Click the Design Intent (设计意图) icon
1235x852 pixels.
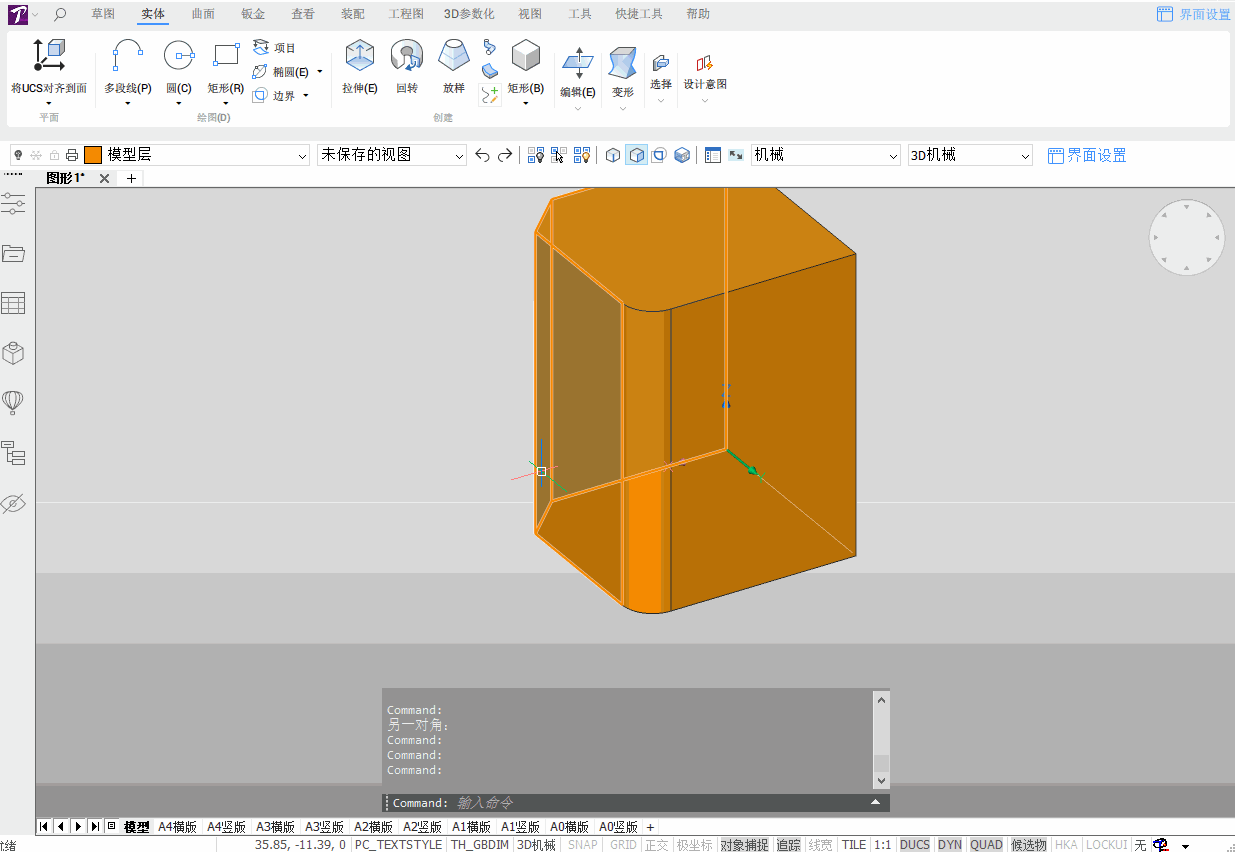click(x=705, y=63)
